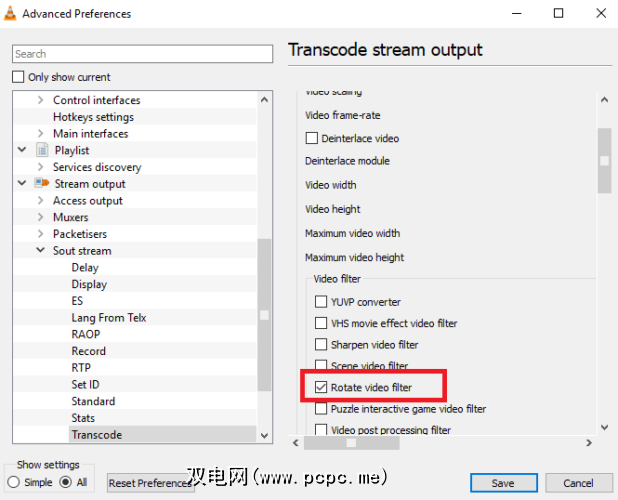Expand Control interfaces node

40,100
